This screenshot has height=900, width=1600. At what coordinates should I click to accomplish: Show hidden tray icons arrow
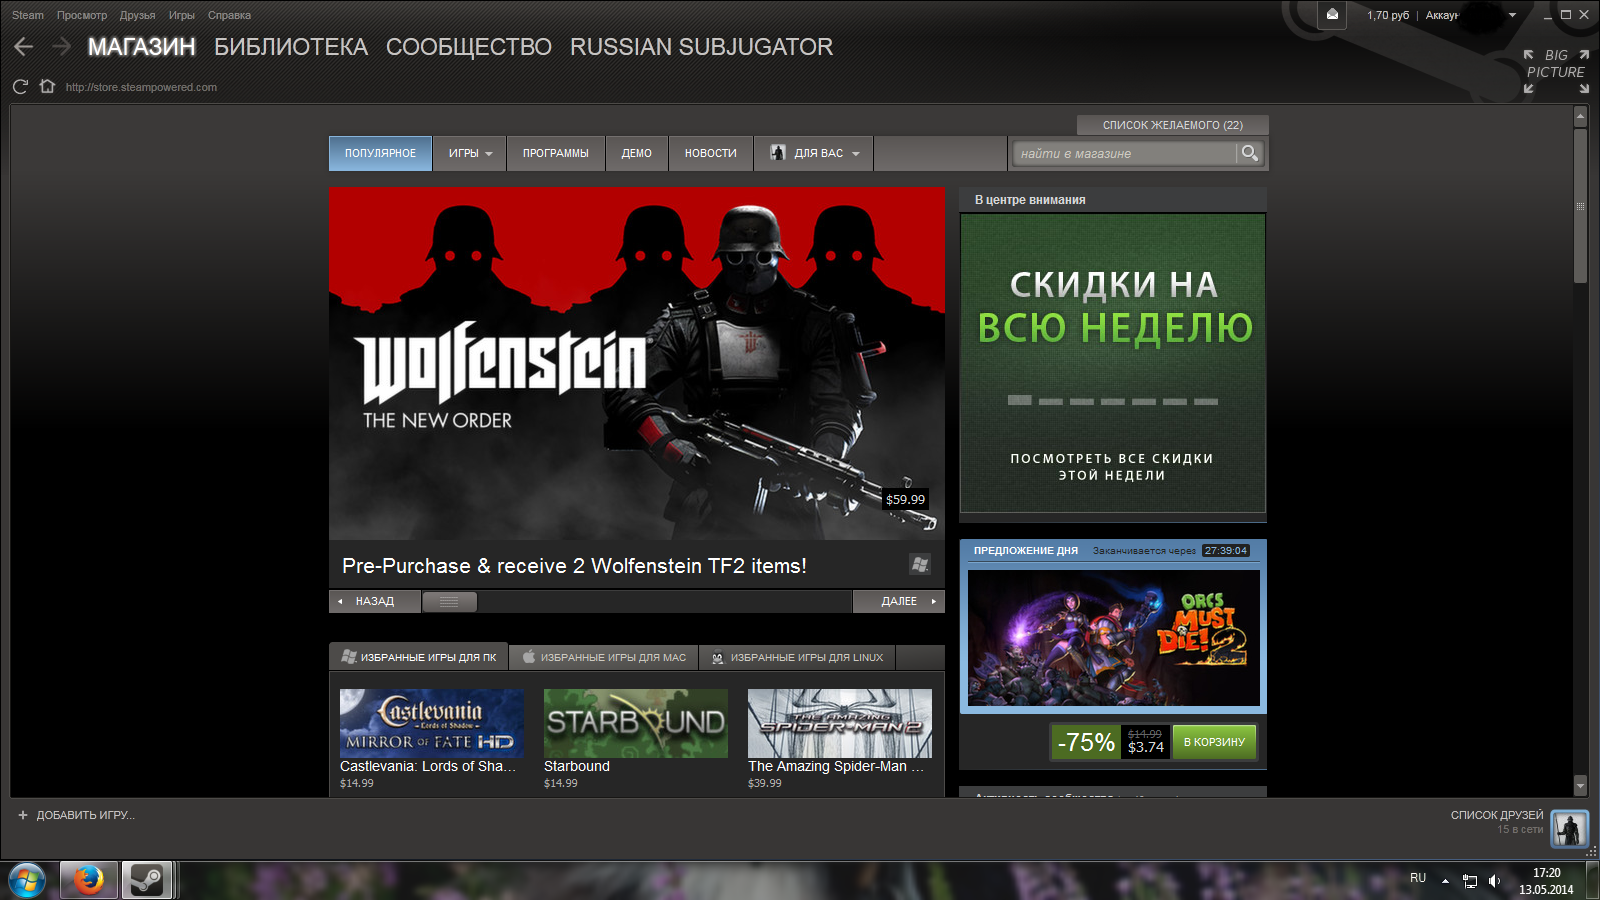(x=1445, y=881)
